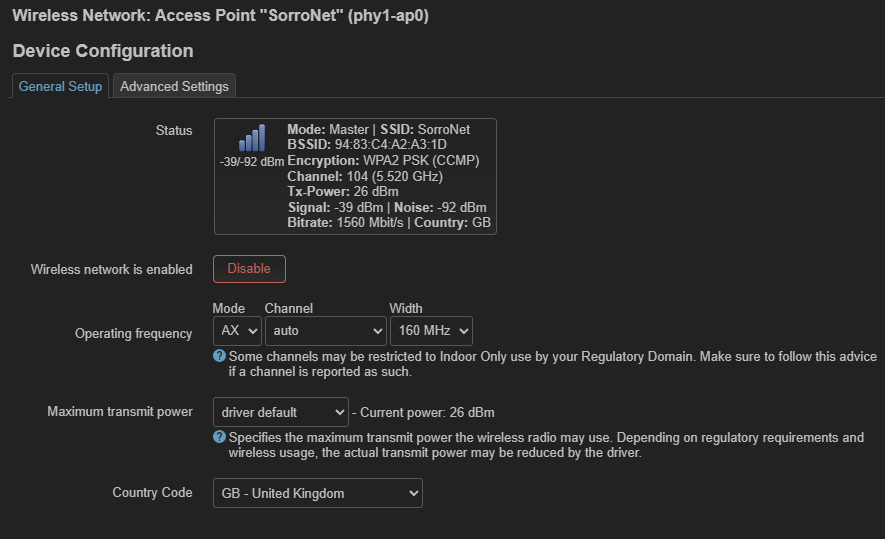Open the driver default transmit power dropdown
This screenshot has width=885, height=539.
(280, 411)
